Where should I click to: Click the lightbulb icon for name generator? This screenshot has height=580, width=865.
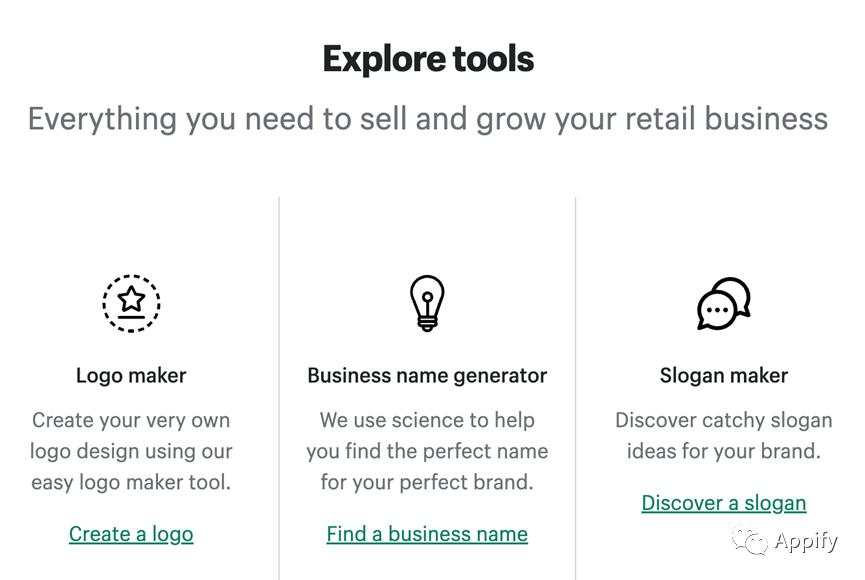[427, 303]
